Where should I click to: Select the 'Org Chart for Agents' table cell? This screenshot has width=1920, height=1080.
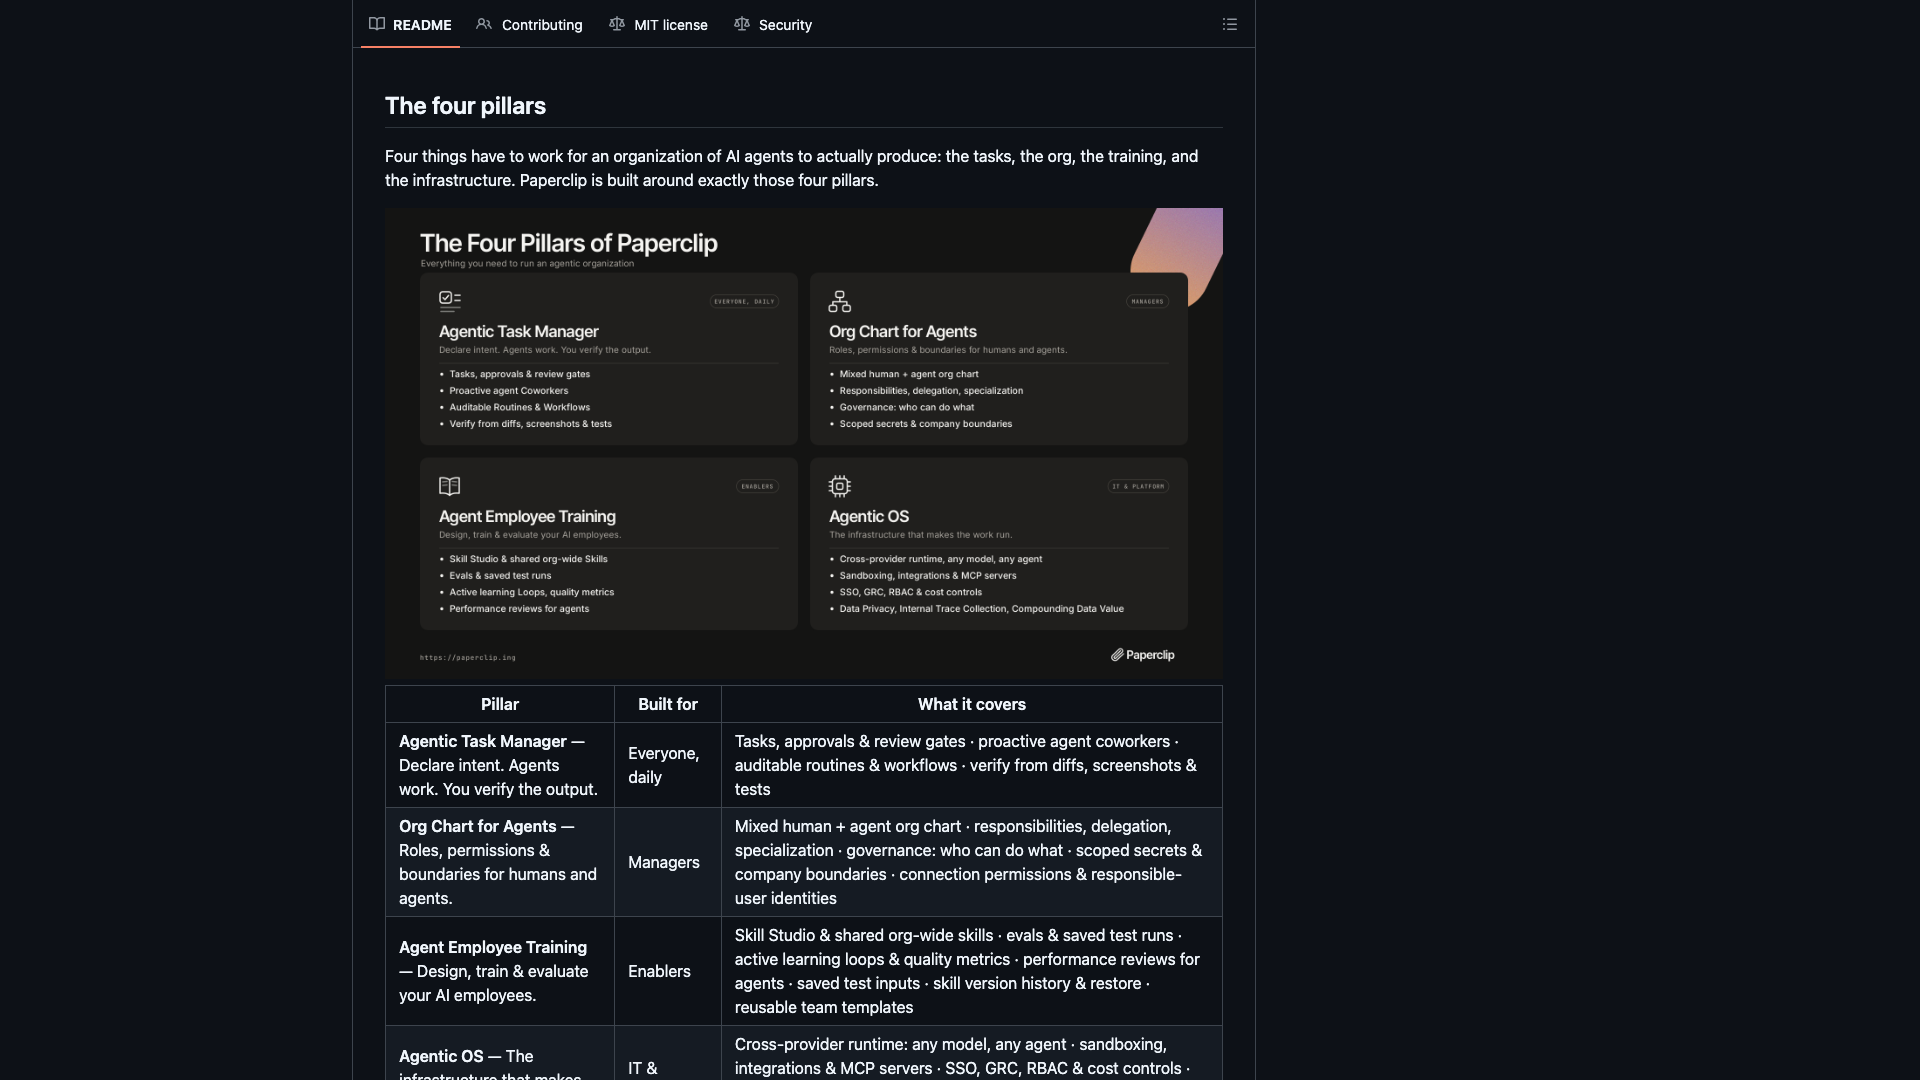(500, 862)
